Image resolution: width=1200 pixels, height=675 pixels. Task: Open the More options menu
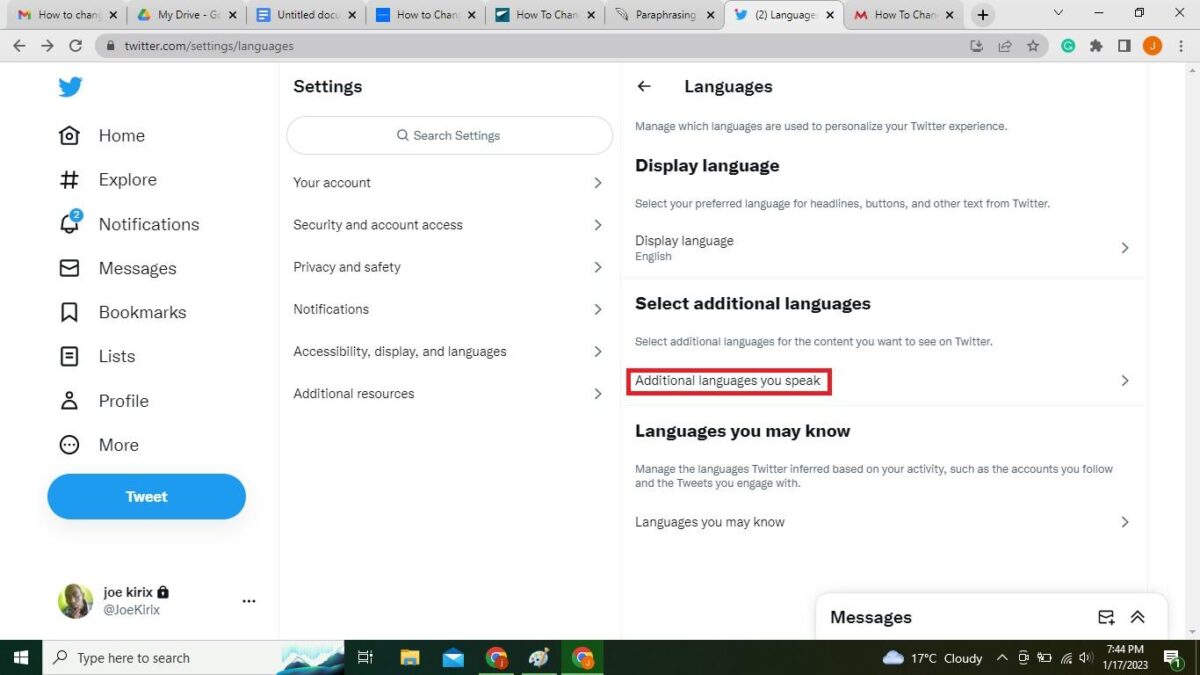point(98,445)
